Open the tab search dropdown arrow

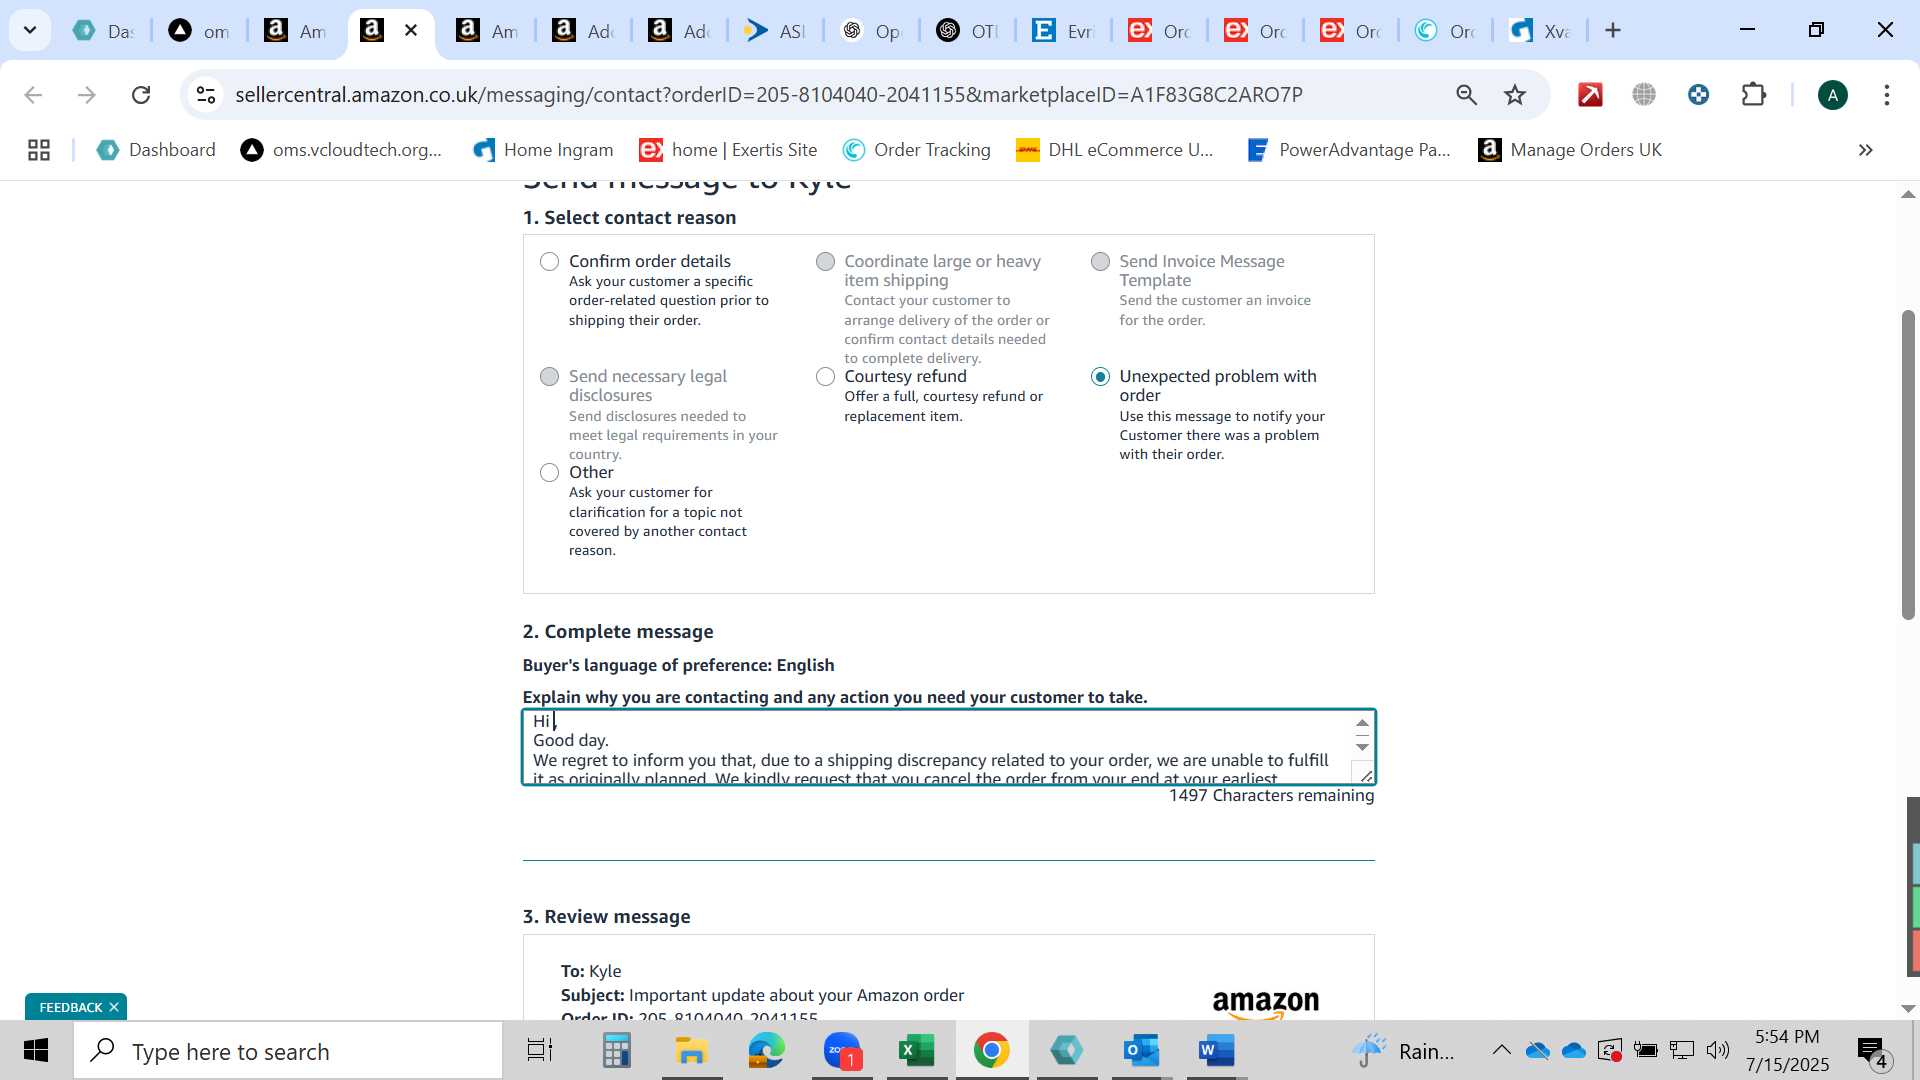click(30, 30)
